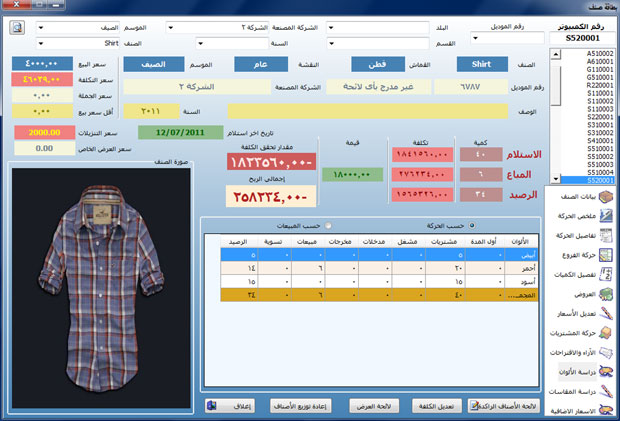Select حسب المبيعات radio button

(329, 225)
